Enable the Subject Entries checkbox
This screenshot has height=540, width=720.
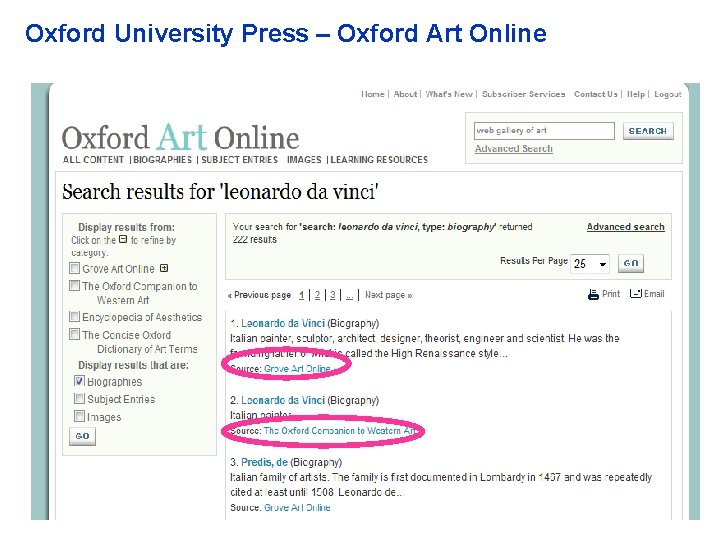pyautogui.click(x=79, y=398)
